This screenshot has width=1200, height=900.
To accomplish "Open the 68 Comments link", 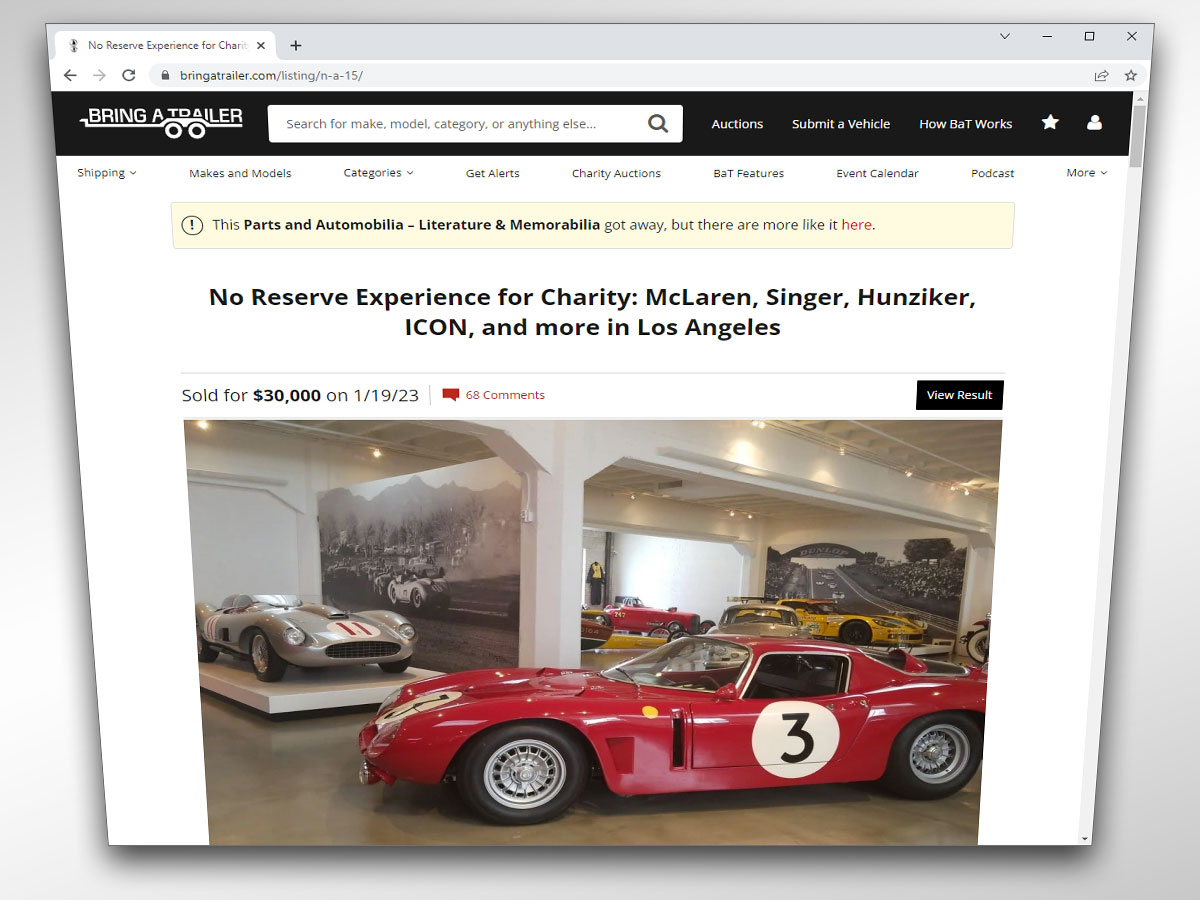I will pos(505,395).
